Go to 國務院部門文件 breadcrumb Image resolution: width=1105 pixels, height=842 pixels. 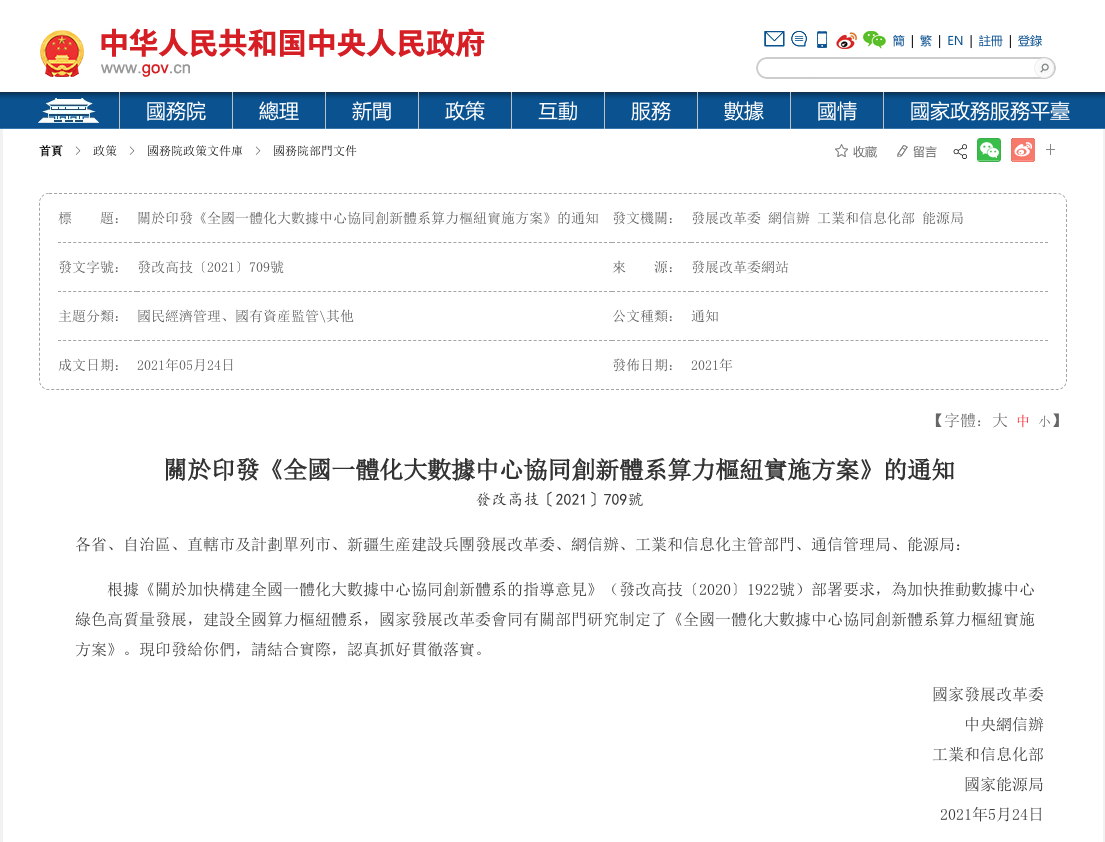pos(314,151)
